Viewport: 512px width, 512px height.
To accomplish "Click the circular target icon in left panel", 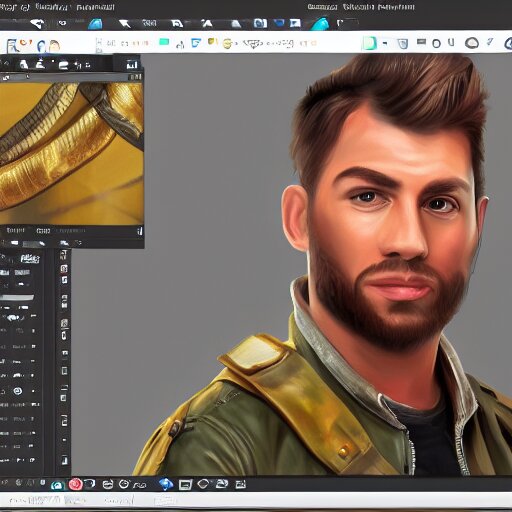I will 18,391.
